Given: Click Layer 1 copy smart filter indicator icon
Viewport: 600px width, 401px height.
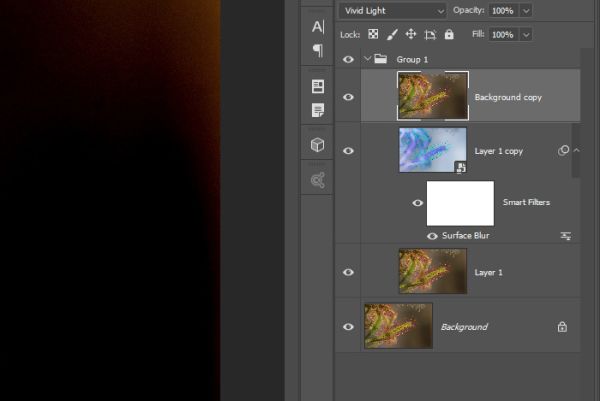Looking at the screenshot, I should click(x=563, y=150).
